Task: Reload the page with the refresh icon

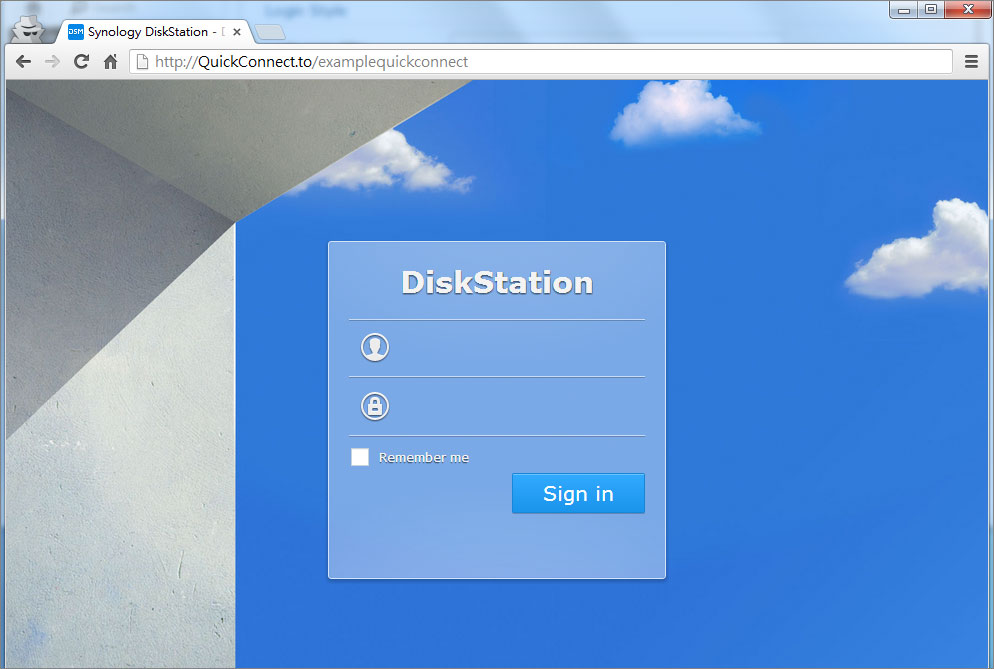Action: pos(81,62)
